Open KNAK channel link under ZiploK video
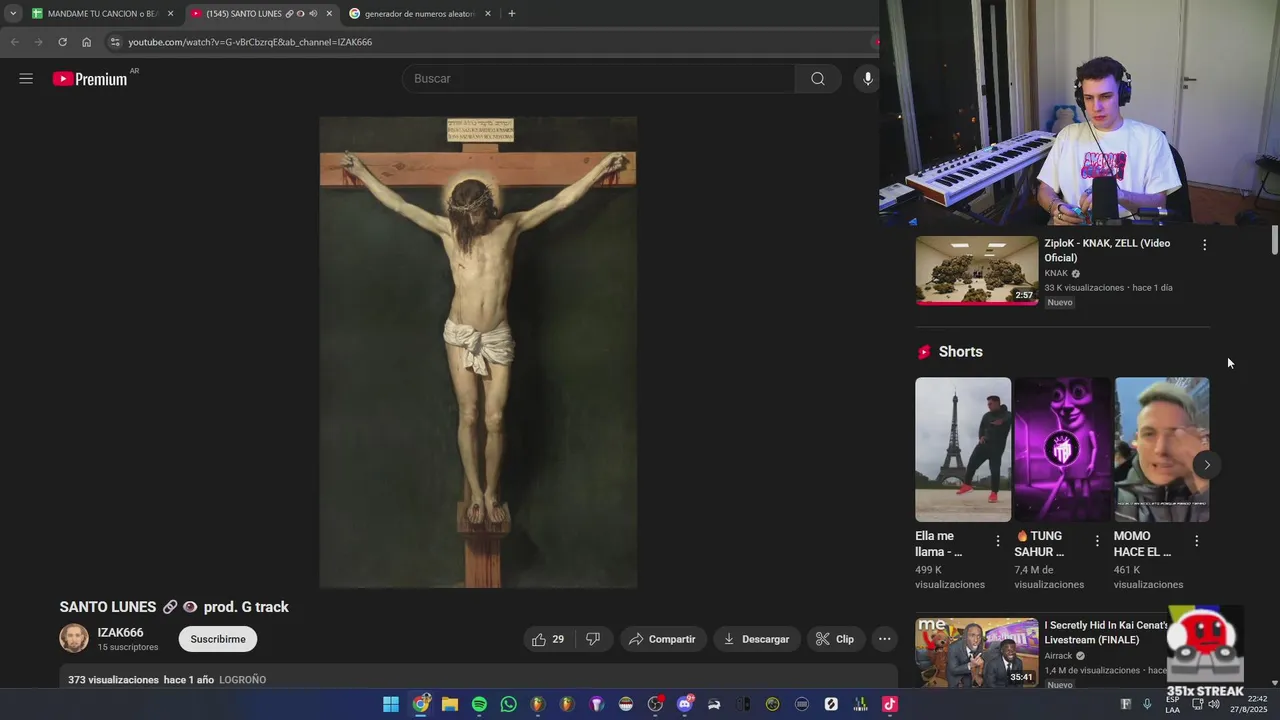This screenshot has width=1280, height=720. click(x=1056, y=273)
